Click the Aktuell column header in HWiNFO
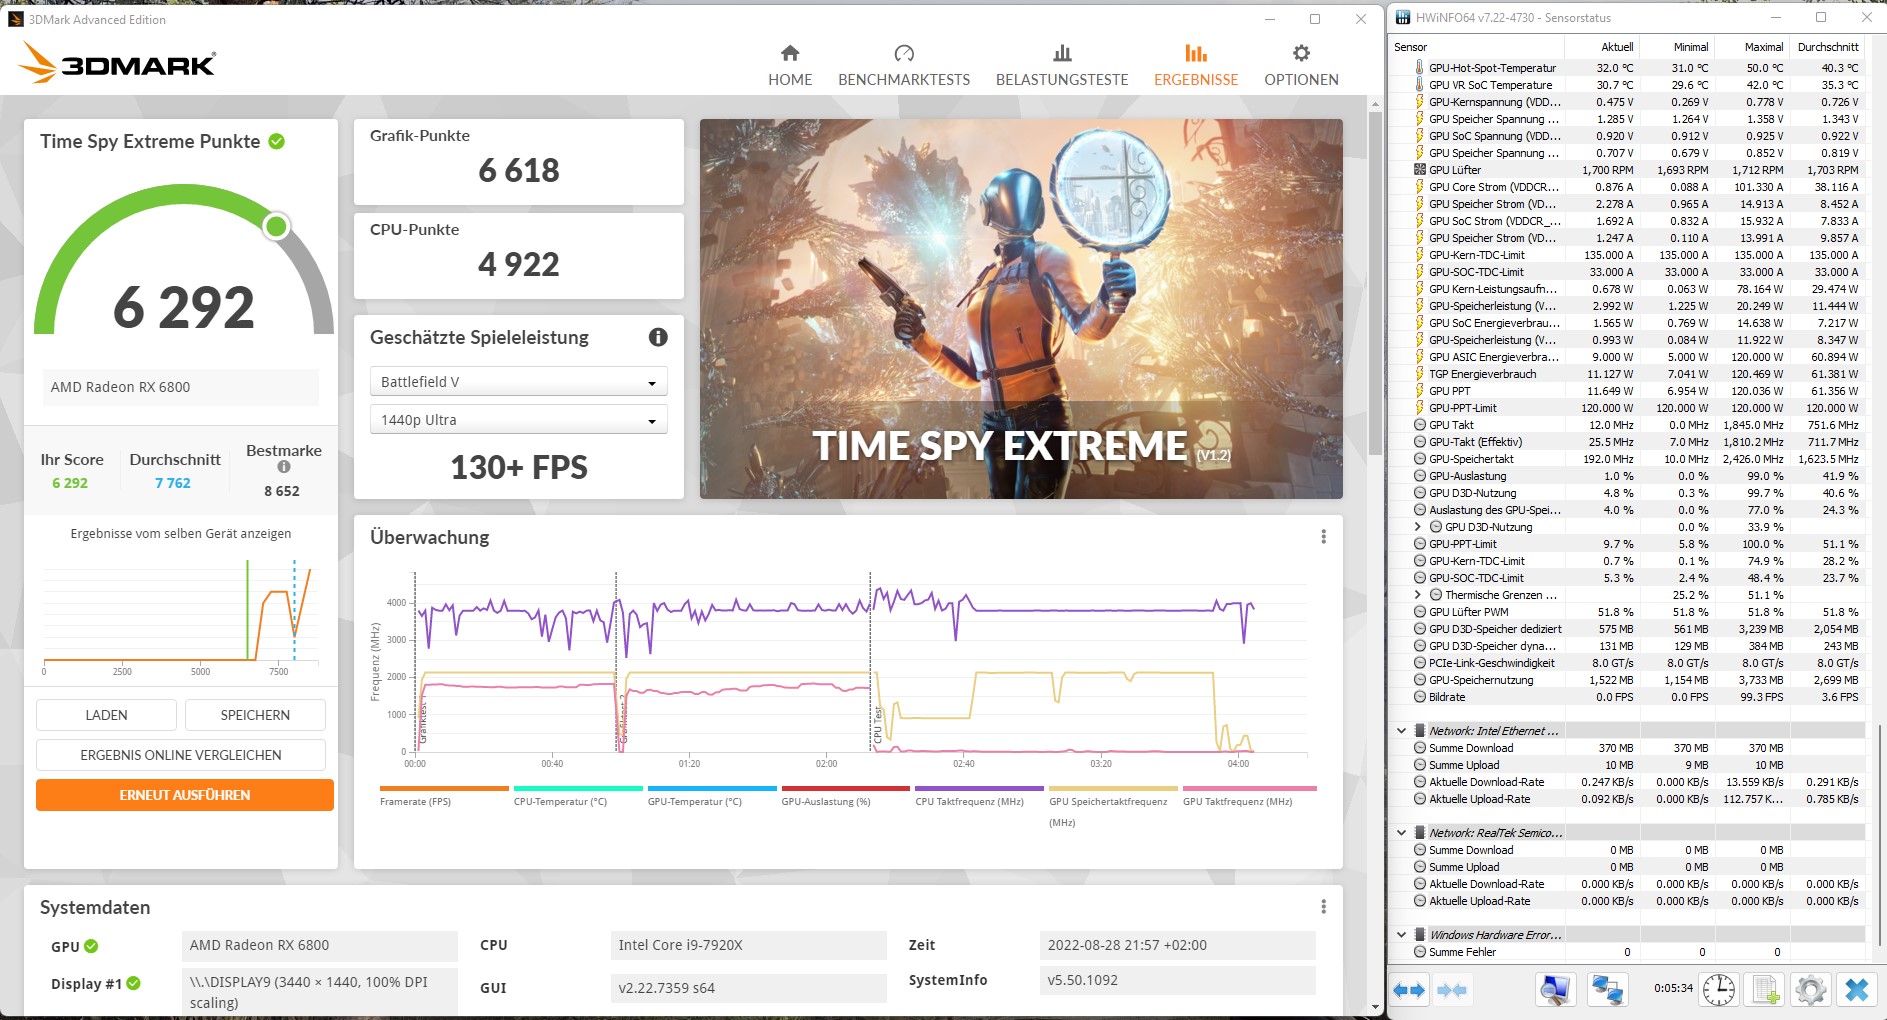This screenshot has height=1020, width=1887. 1601,47
